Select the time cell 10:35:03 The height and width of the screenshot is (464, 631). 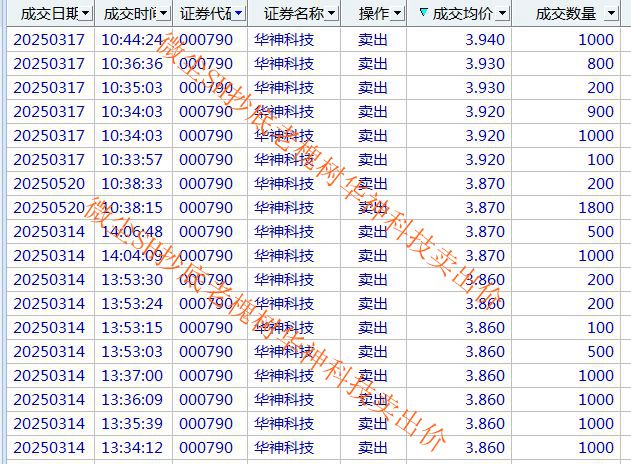[x=132, y=88]
